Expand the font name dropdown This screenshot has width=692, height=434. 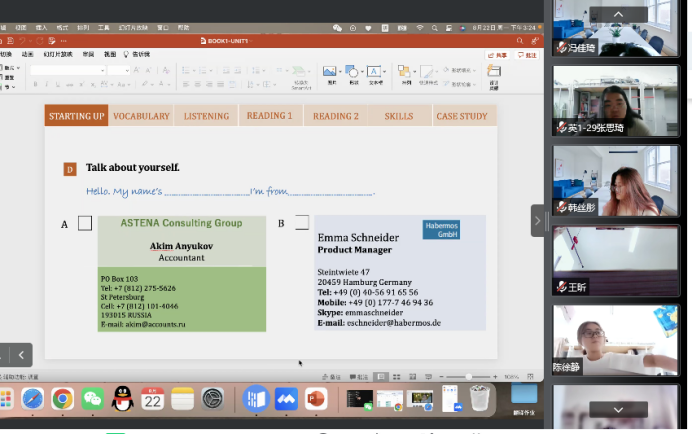[x=102, y=70]
